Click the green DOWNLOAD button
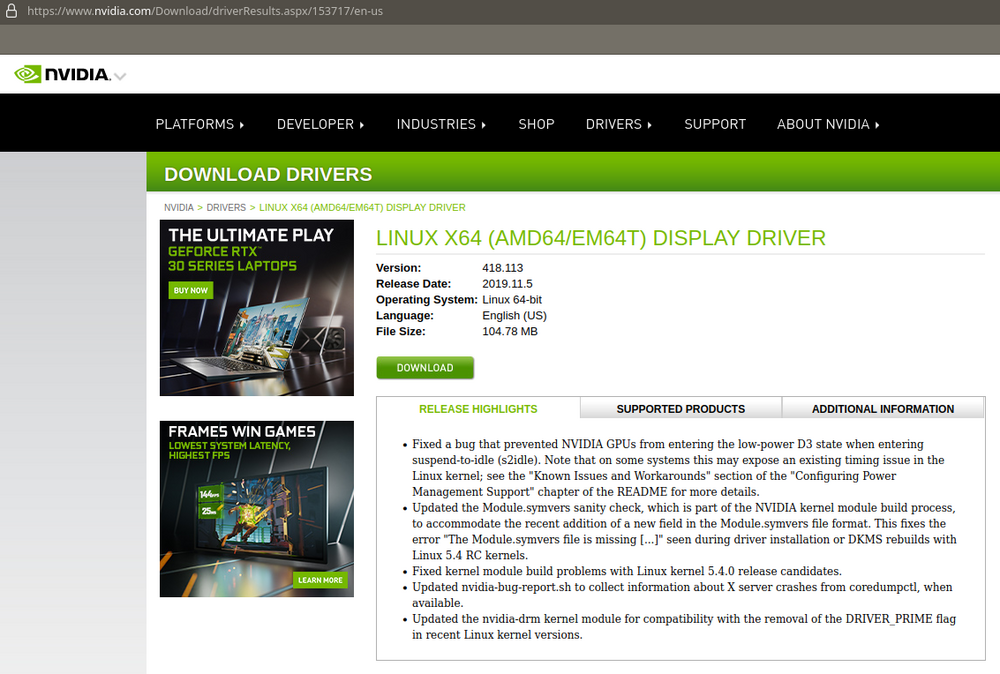Viewport: 1000px width, 674px height. pyautogui.click(x=425, y=368)
